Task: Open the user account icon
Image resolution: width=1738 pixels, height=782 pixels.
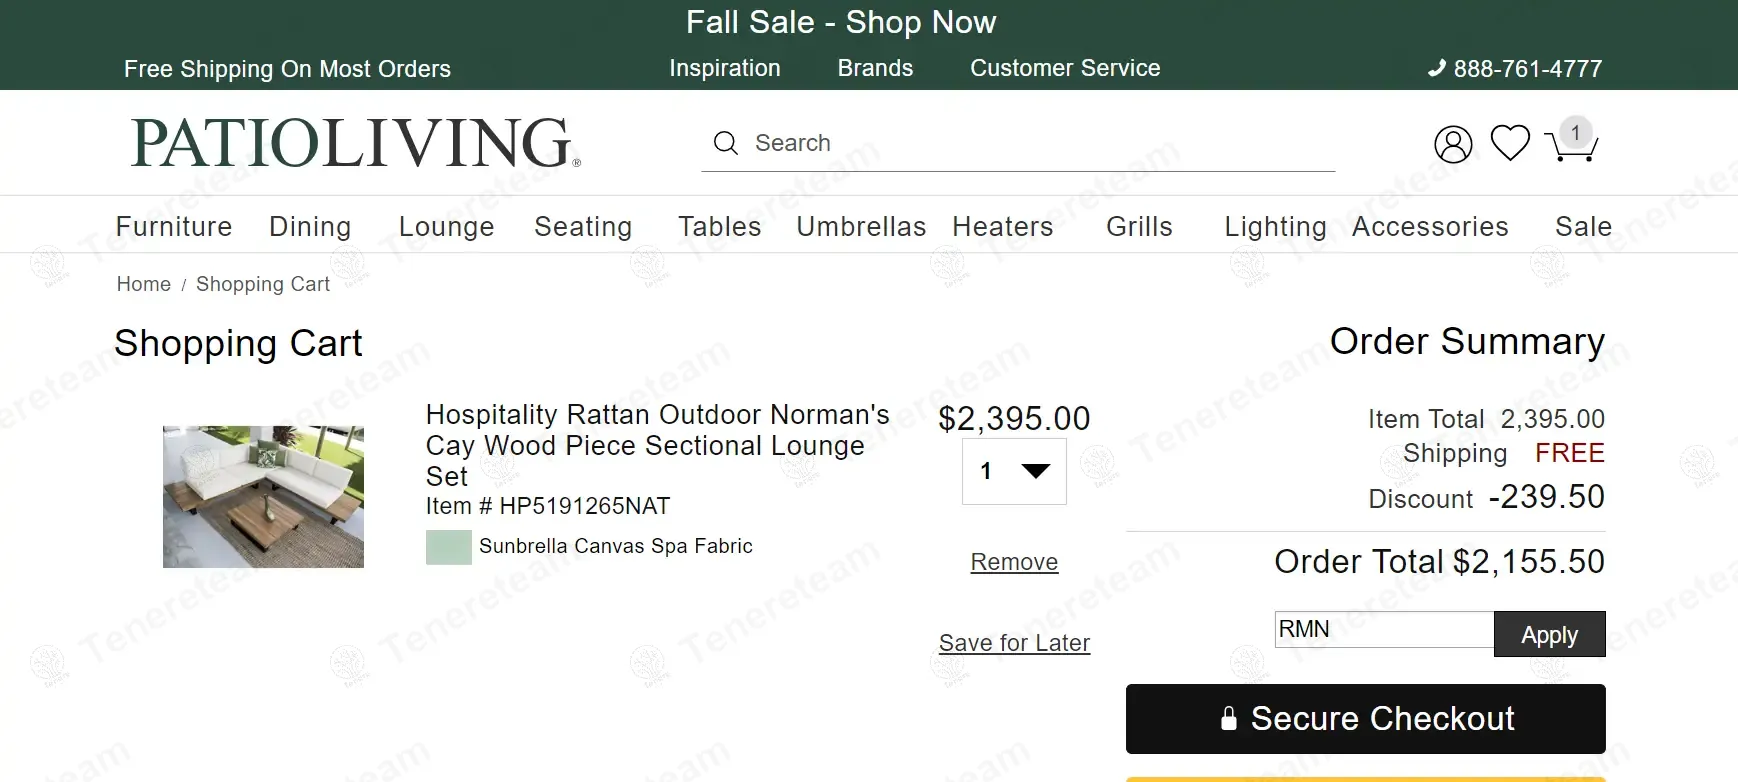Action: pyautogui.click(x=1453, y=144)
